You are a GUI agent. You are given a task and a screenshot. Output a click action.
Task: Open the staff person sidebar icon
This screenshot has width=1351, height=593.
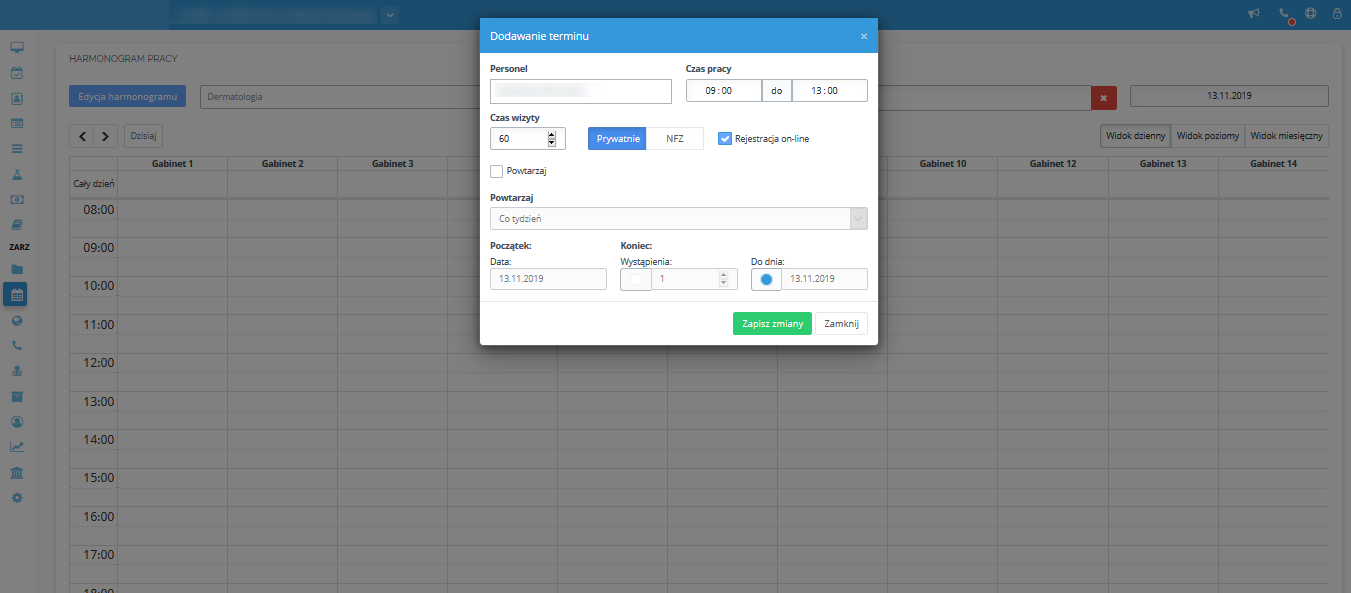click(x=16, y=371)
